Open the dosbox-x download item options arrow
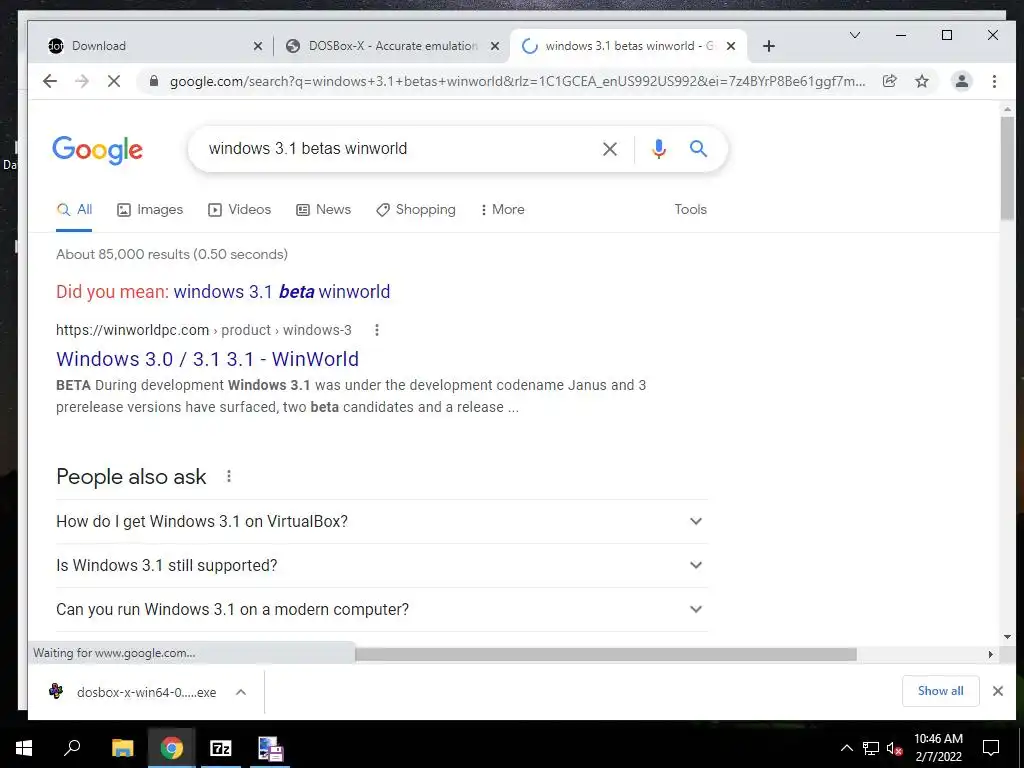 241,692
